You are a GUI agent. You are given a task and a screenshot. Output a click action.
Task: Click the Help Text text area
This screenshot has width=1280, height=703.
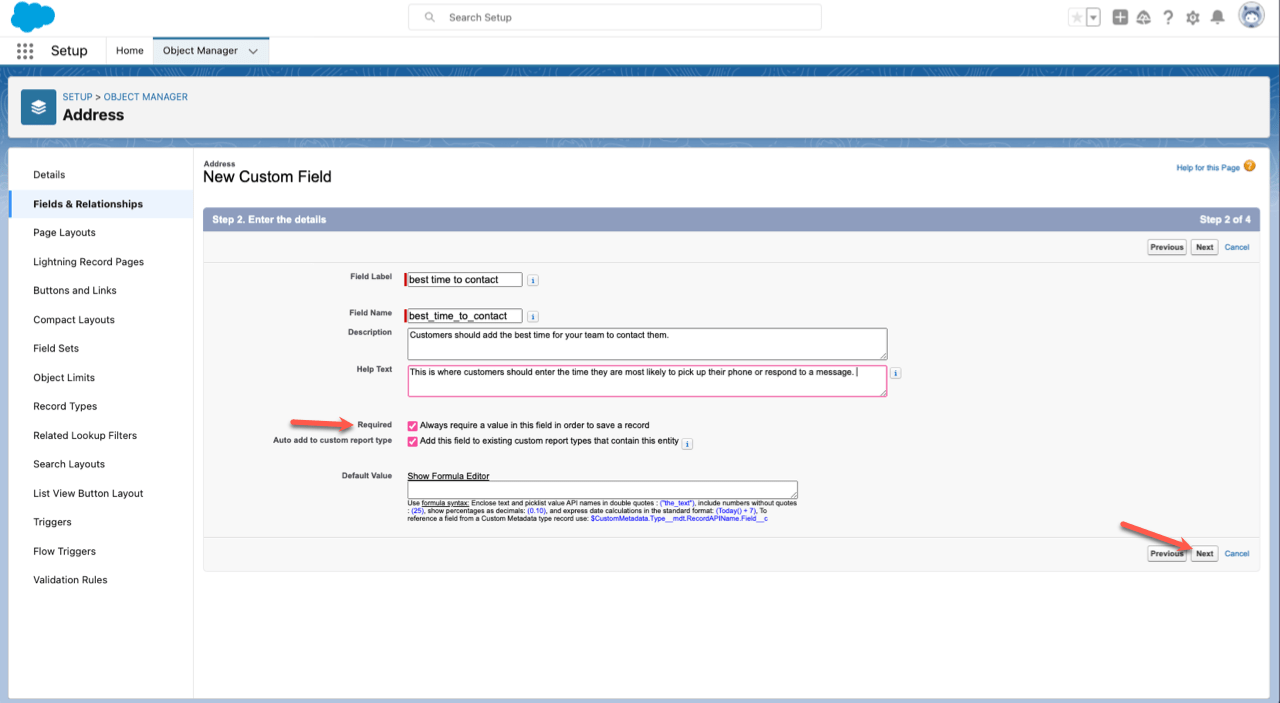click(647, 381)
